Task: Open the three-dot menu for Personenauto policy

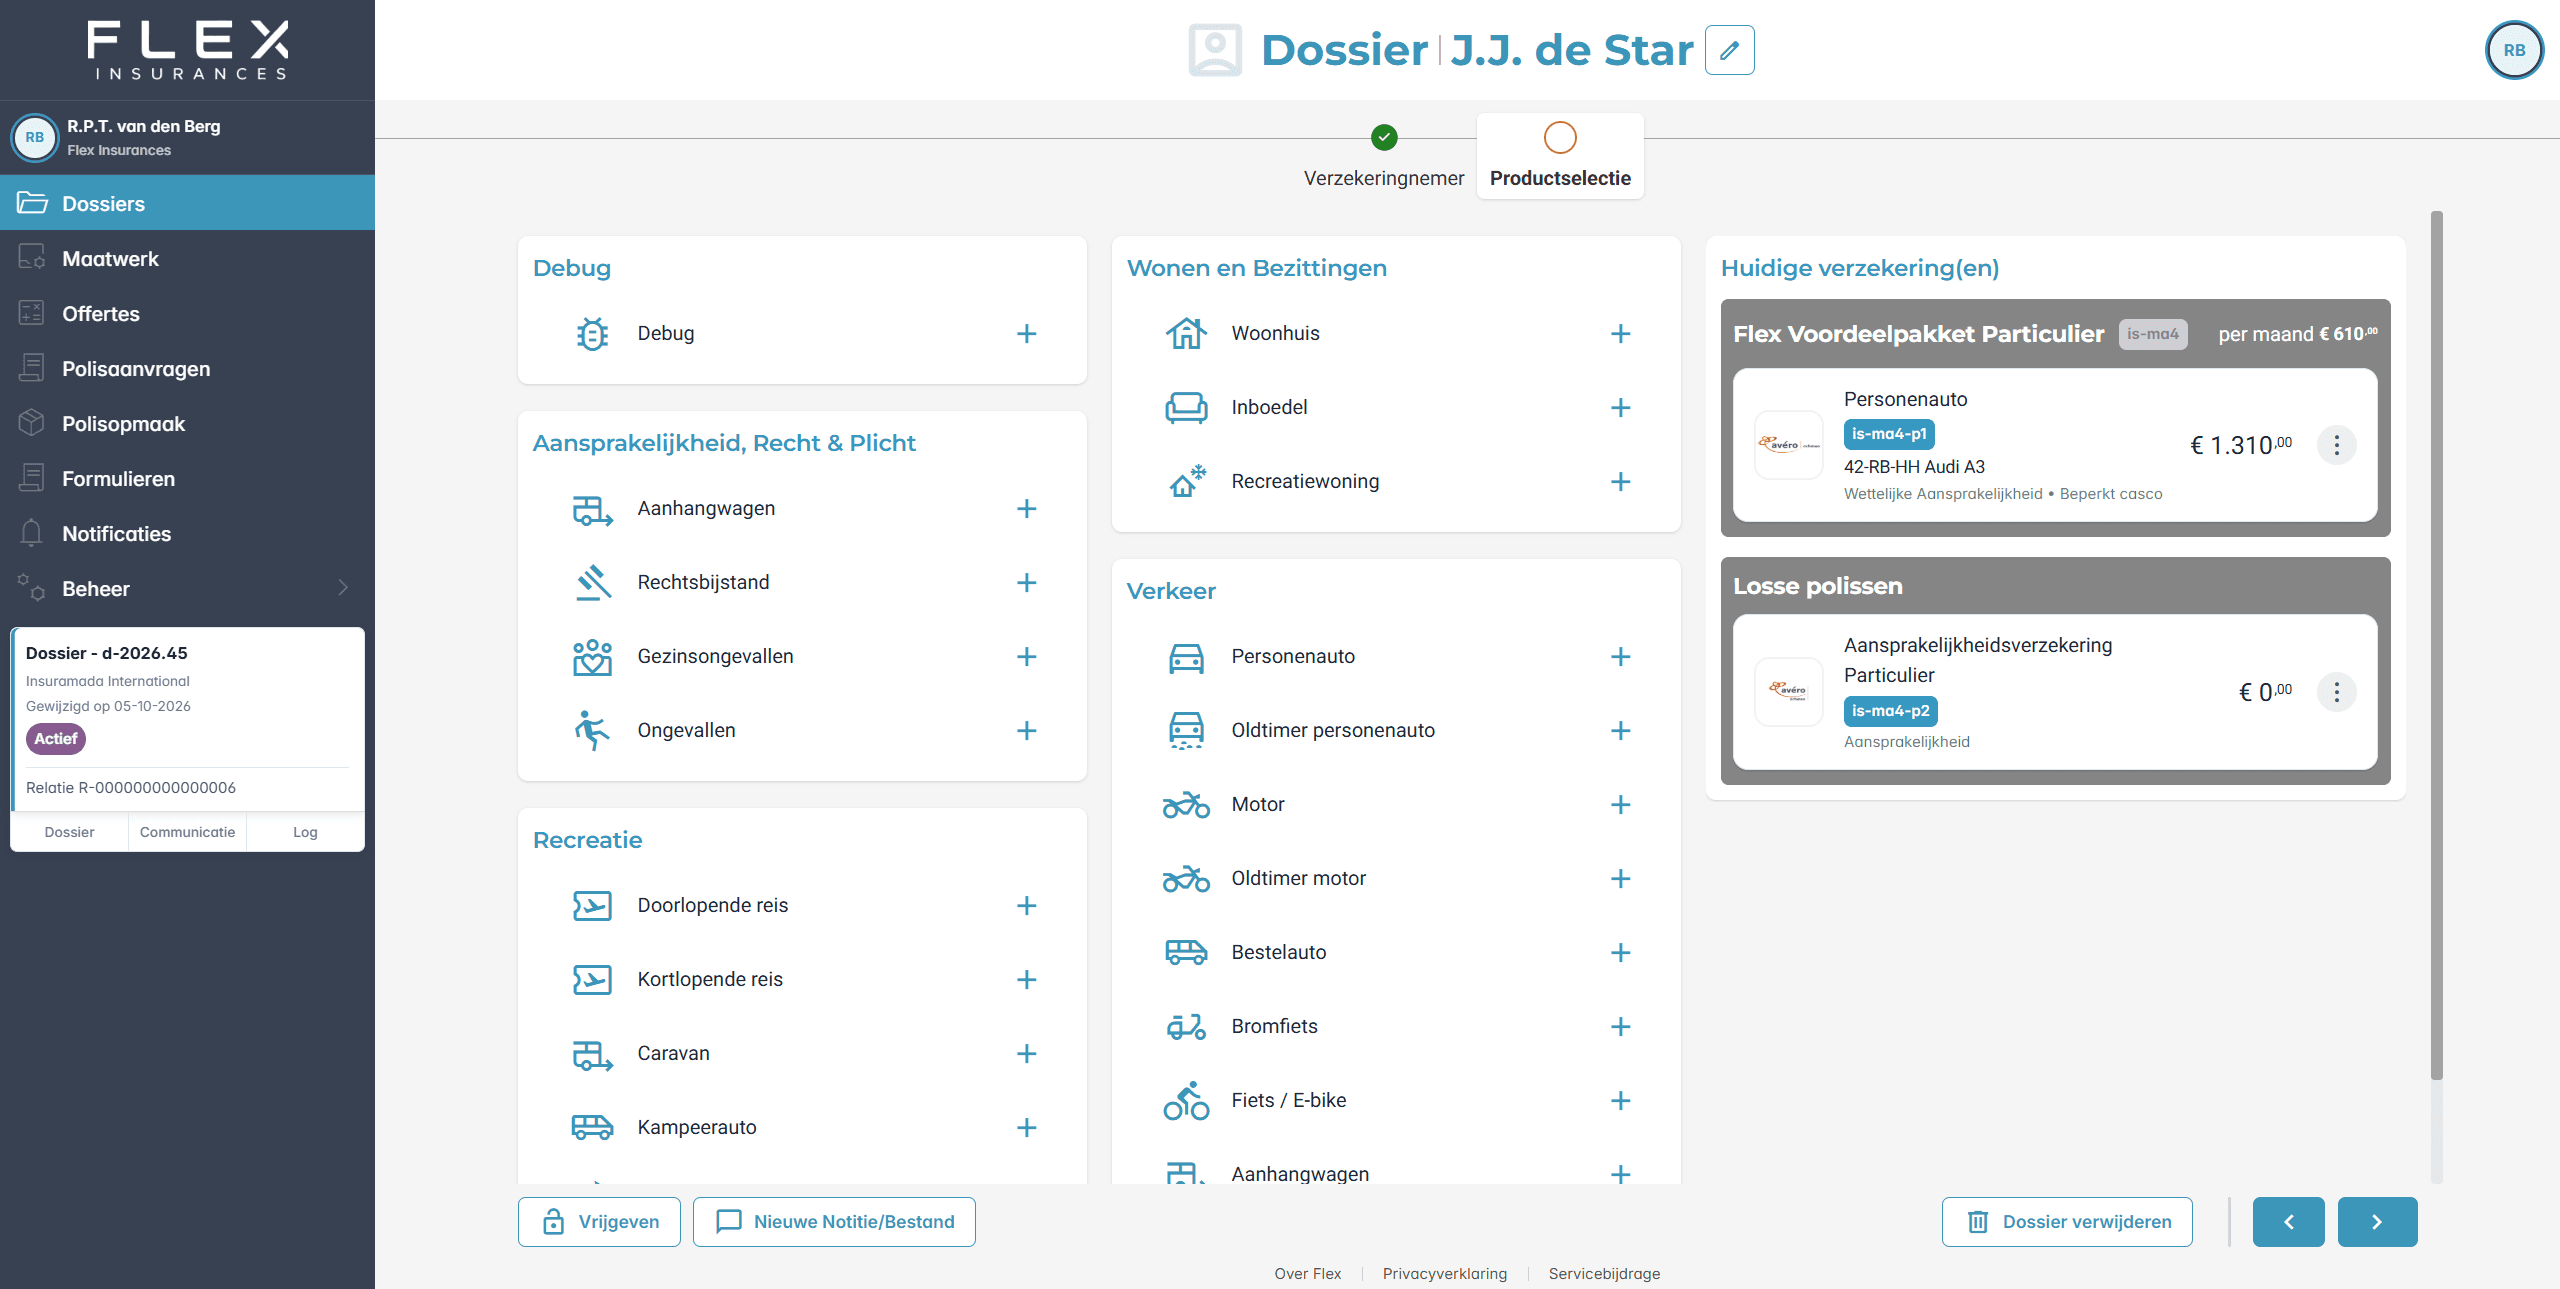Action: pos(2336,445)
